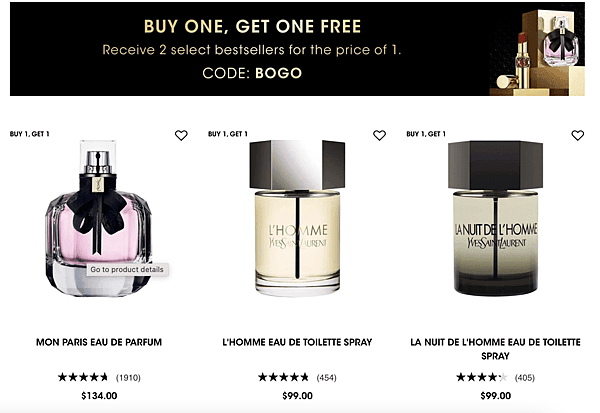Viewport: 600px width, 413px height.
Task: Click the La Nuit de L'Homme star rating
Action: 482,377
